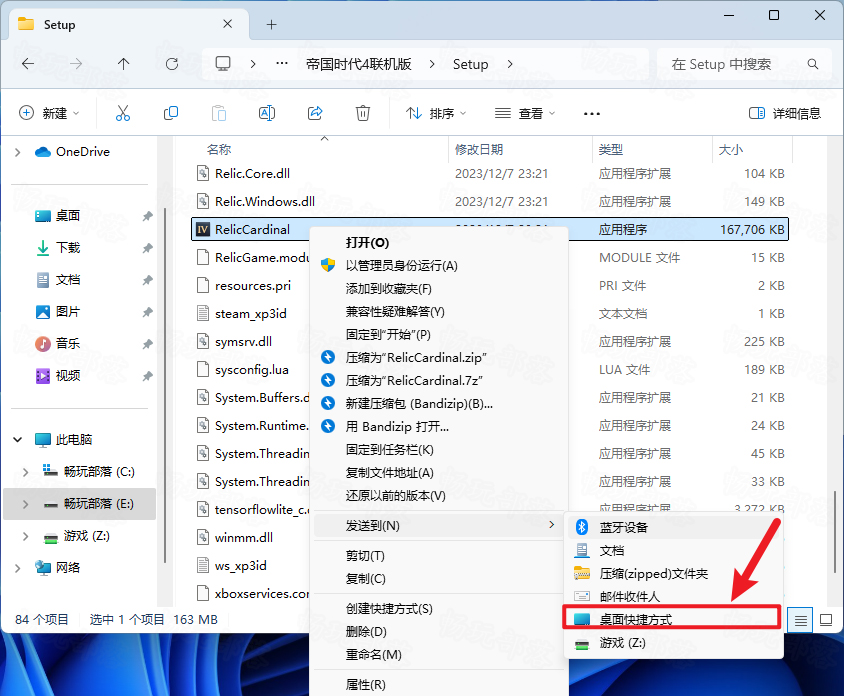Screen dimensions: 844x696
Task: Expand the OneDrive tree node
Action: point(17,152)
